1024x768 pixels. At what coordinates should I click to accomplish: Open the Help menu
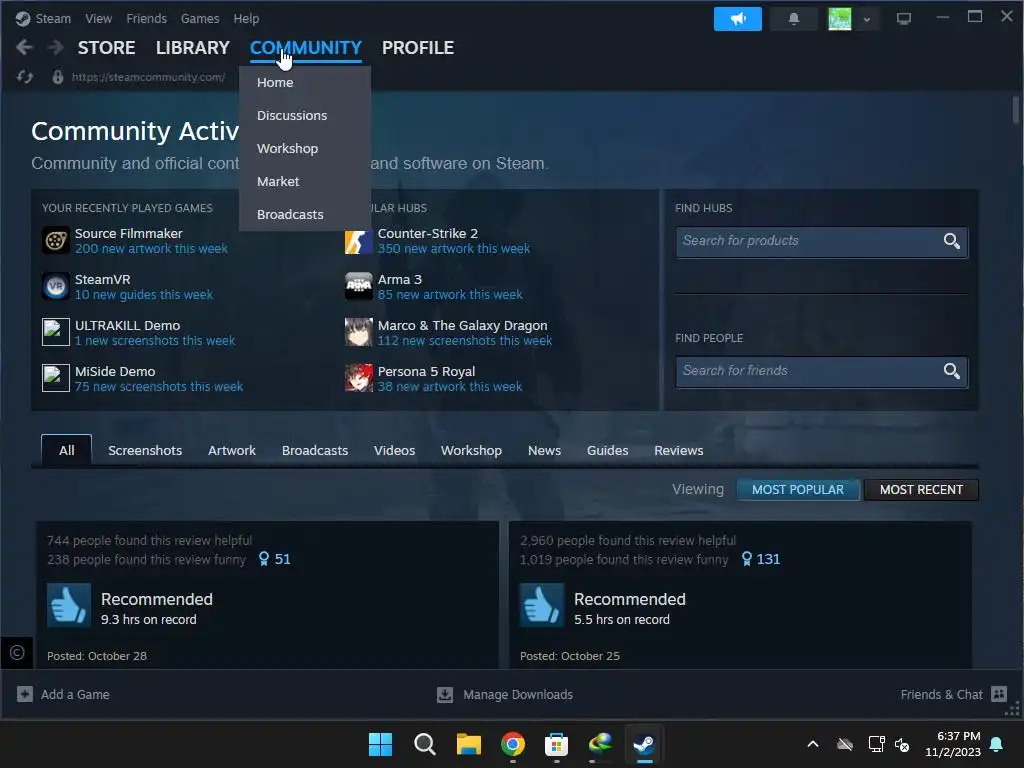[x=246, y=18]
